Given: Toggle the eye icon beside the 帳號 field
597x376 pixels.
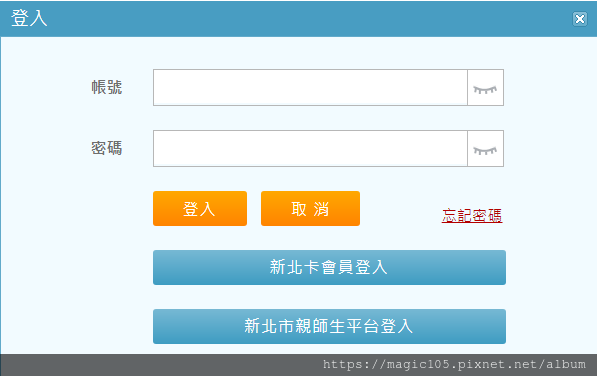Looking at the screenshot, I should (485, 88).
